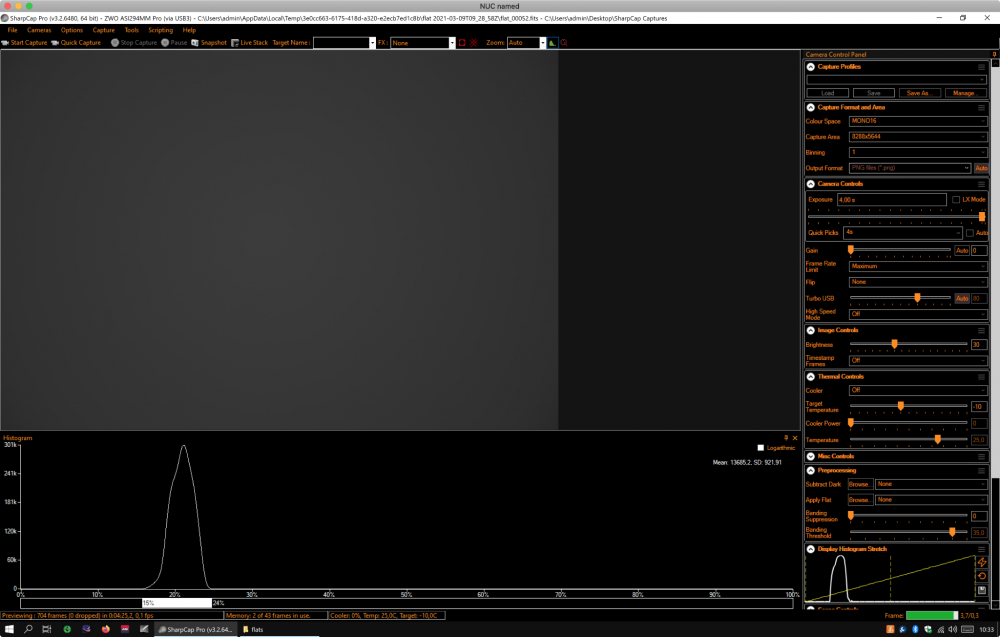Open the flats folder in taskbar
This screenshot has width=1000, height=637.
(x=253, y=629)
